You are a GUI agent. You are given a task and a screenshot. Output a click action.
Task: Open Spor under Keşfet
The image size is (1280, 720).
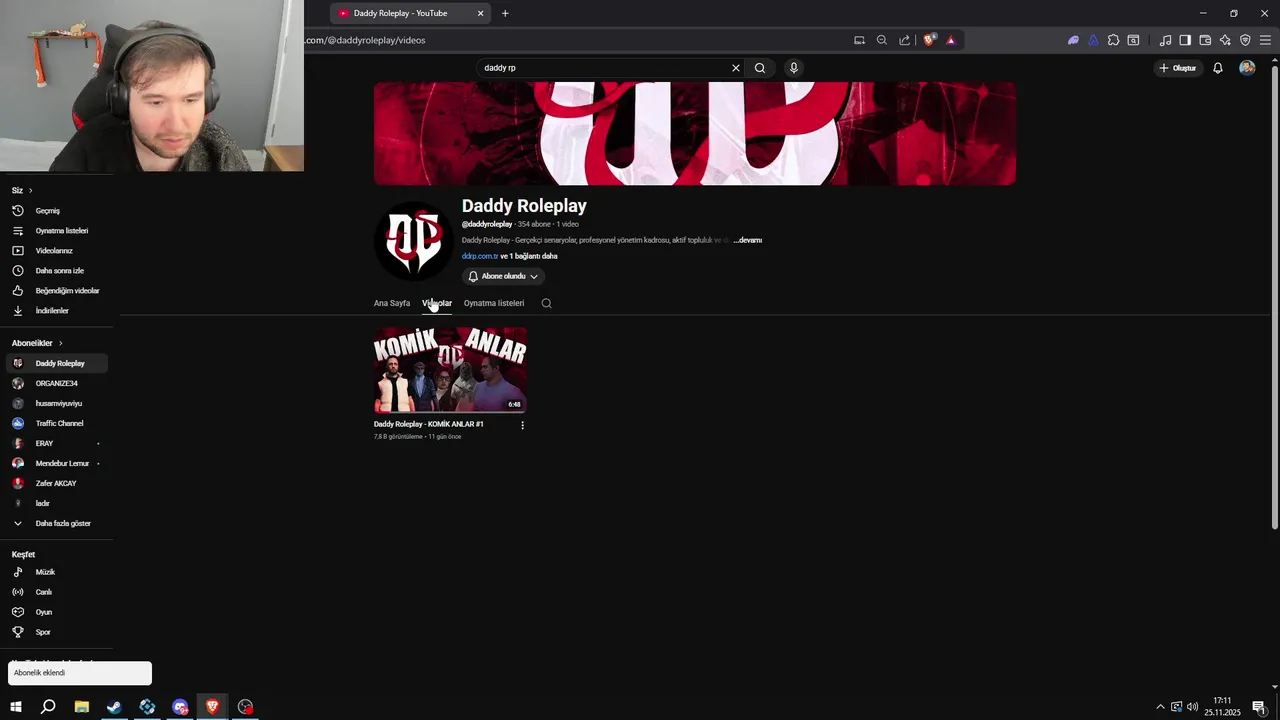click(x=56, y=632)
